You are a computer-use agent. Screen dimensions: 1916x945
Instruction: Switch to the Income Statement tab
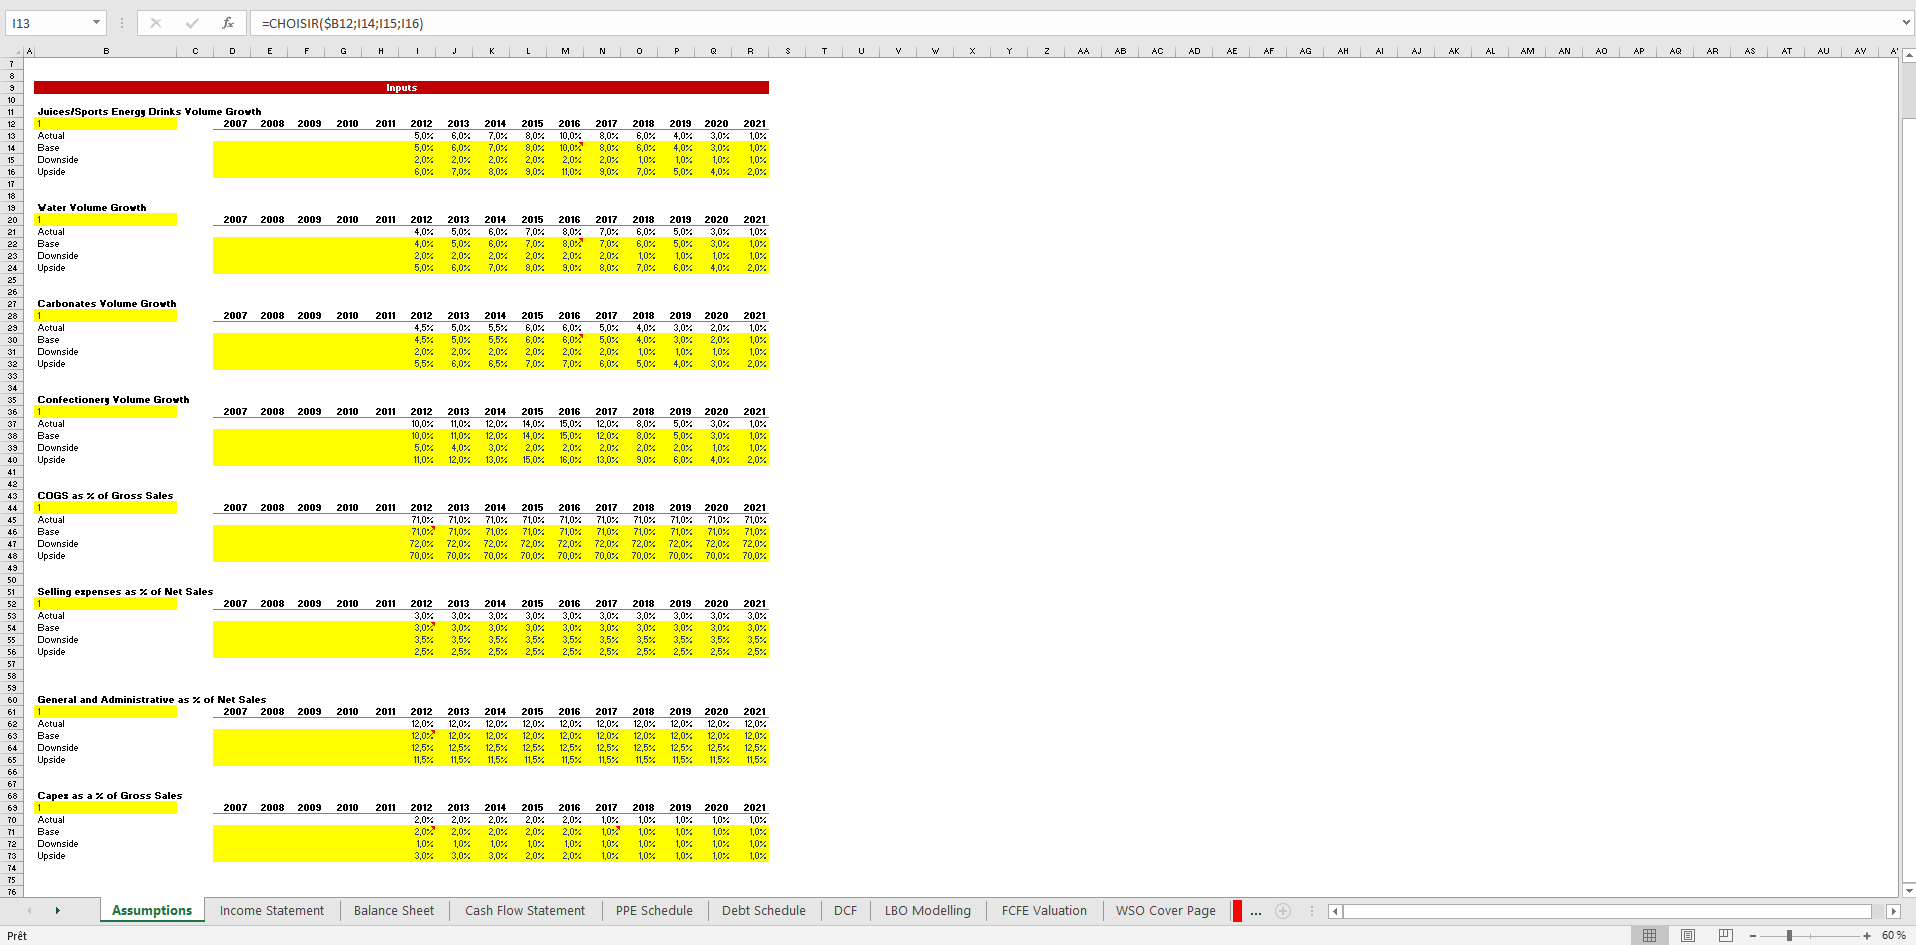[x=271, y=911]
